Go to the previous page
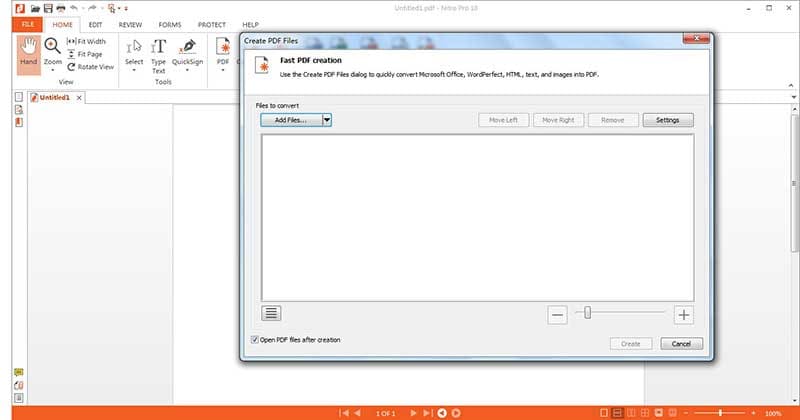This screenshot has width=800, height=420. tap(357, 413)
